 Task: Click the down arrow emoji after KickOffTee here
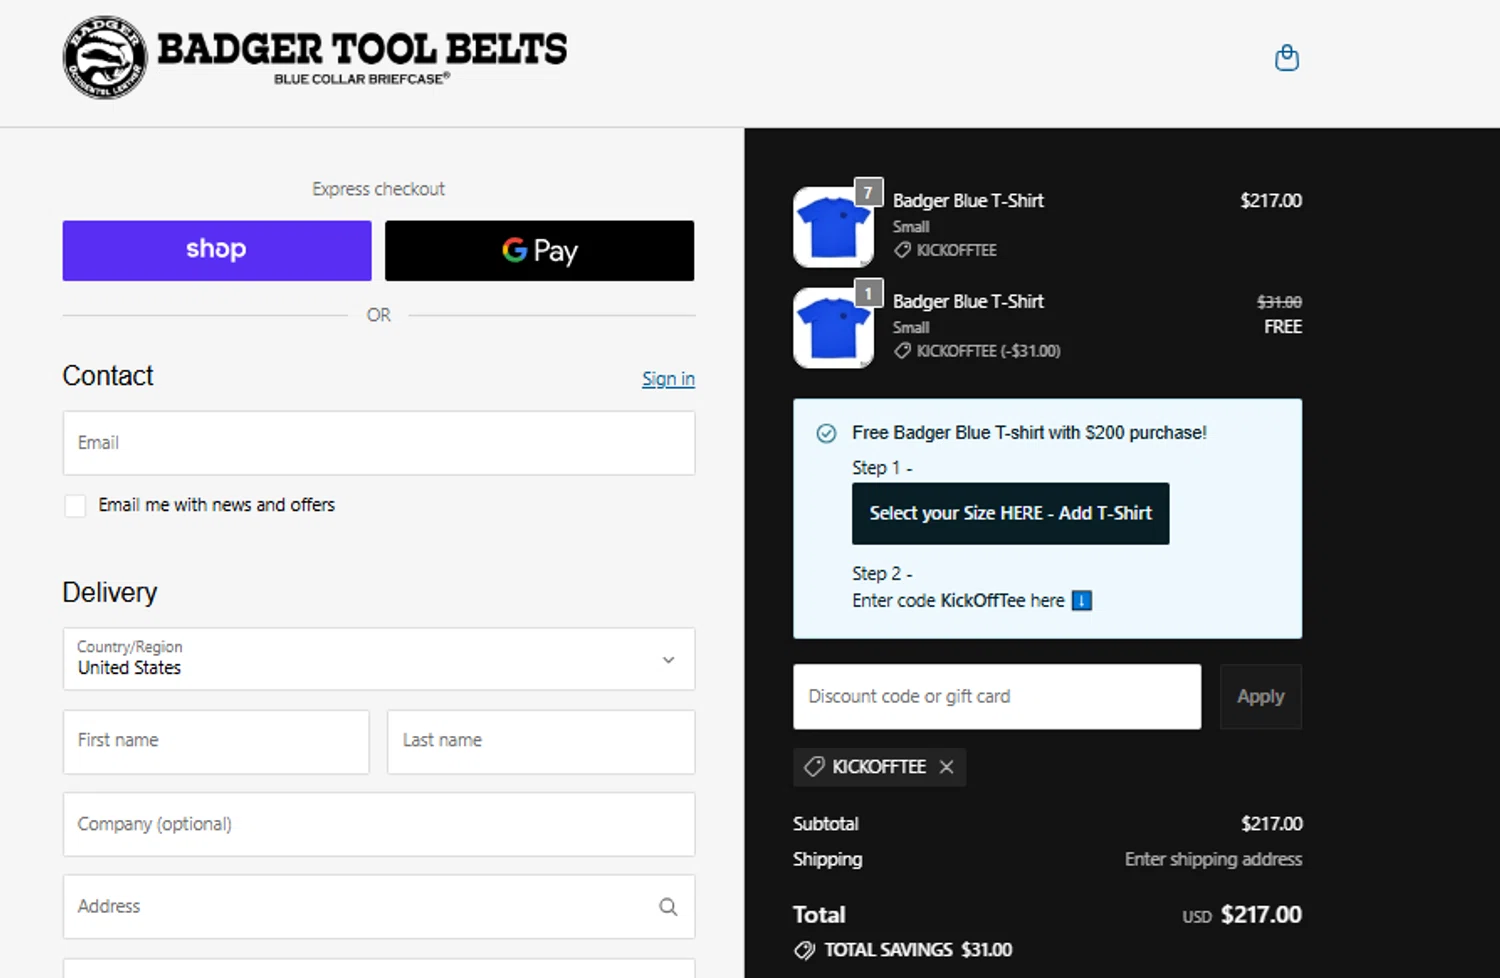click(1082, 601)
